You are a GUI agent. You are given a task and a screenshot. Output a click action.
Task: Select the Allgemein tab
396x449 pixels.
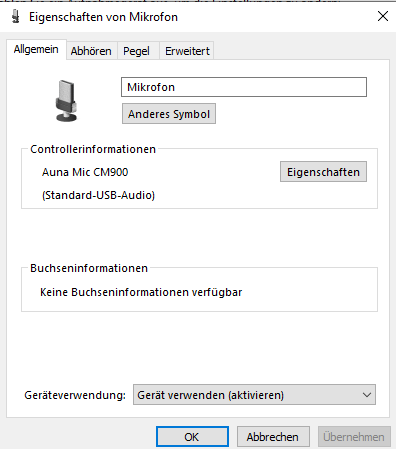[36, 49]
